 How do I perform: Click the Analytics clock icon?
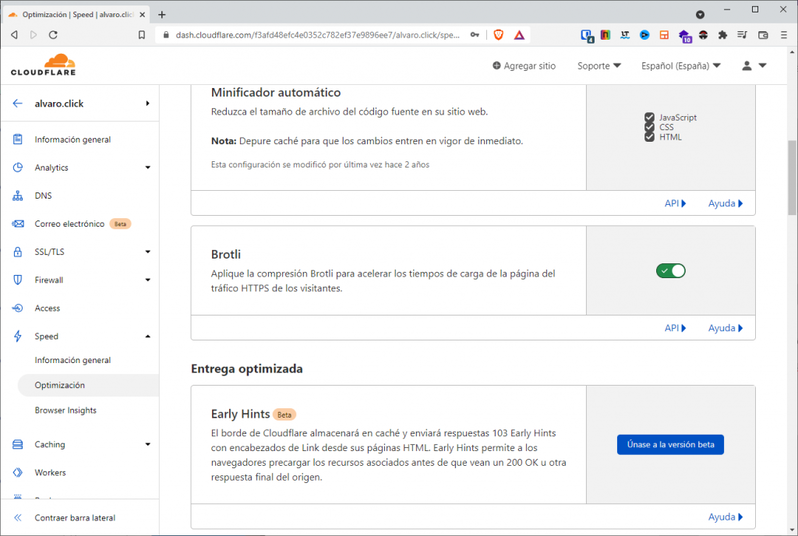tap(17, 167)
